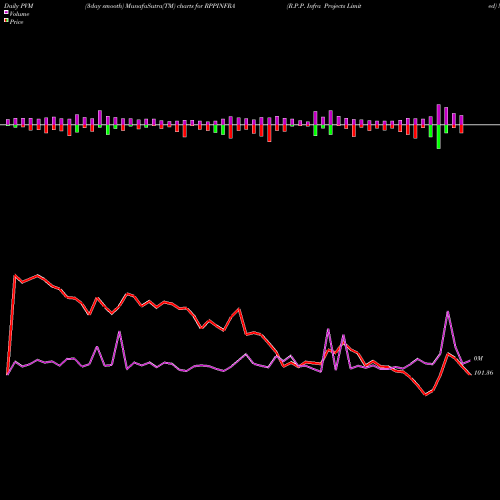Click the '101.86' price value label
Screen dimensions: 500x500
point(483,373)
